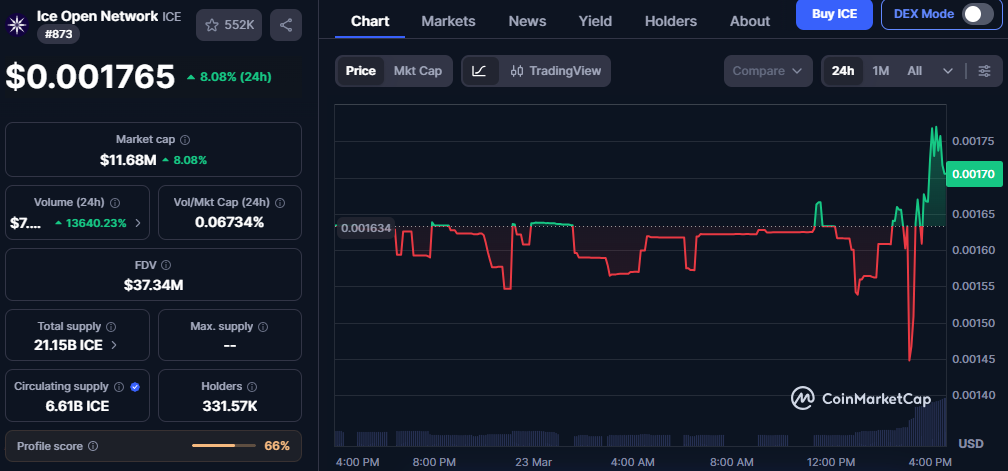Click the verified badge beside Circulating supply
The width and height of the screenshot is (1008, 471).
click(135, 387)
